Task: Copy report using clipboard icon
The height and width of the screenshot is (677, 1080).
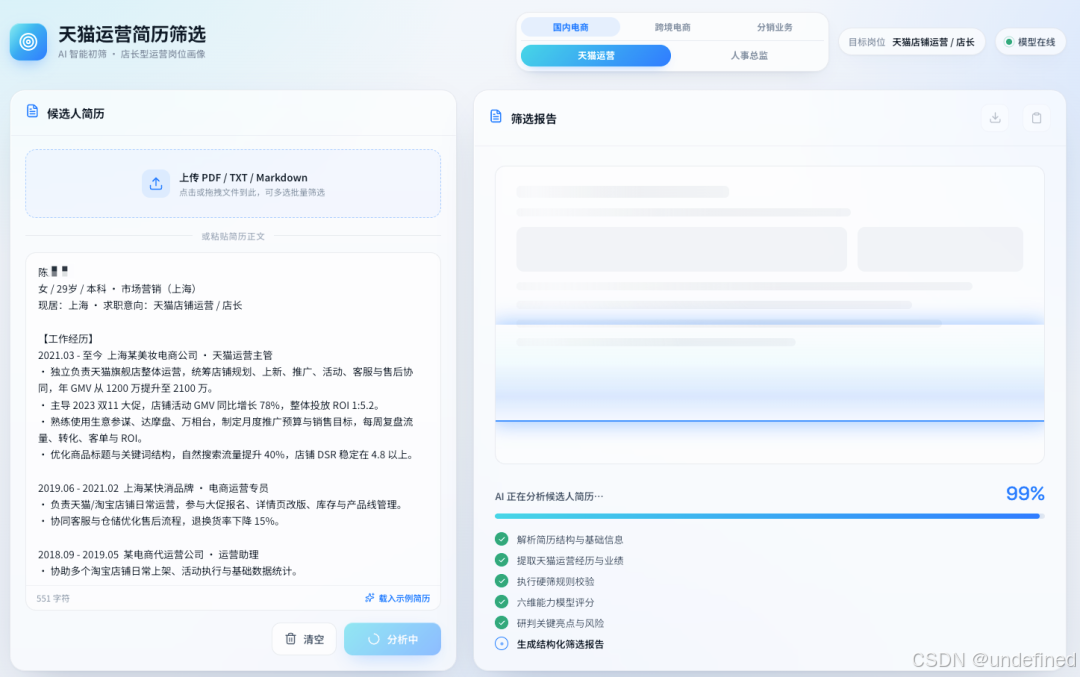Action: (x=1037, y=118)
